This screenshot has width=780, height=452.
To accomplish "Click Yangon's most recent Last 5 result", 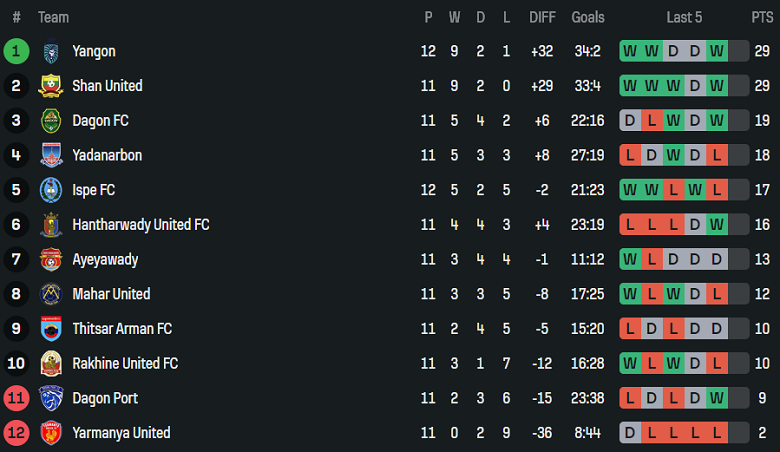I will click(x=716, y=52).
